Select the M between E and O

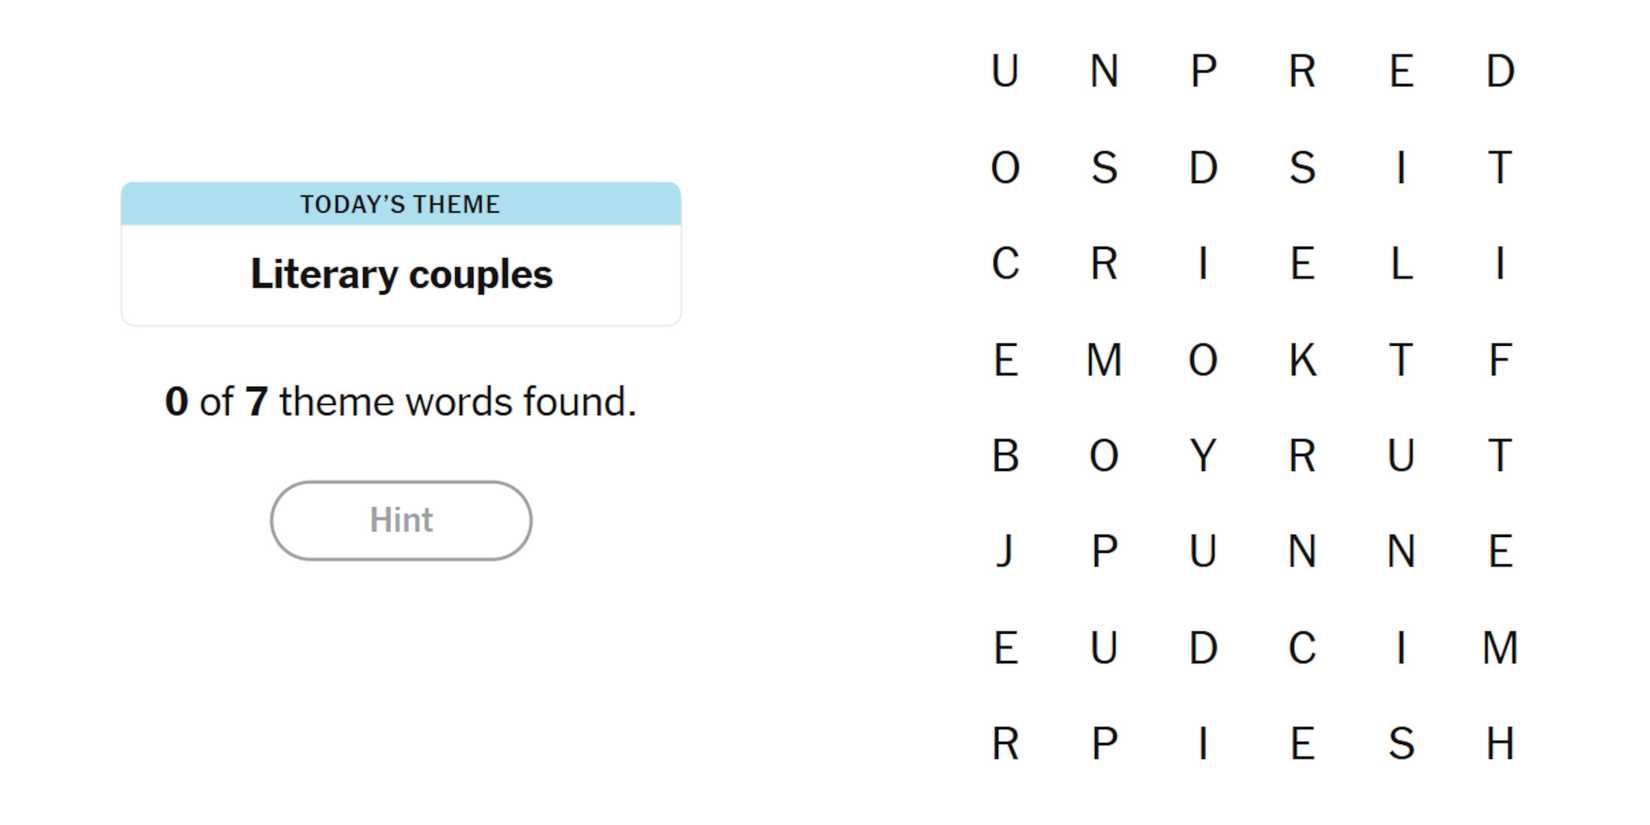(1104, 360)
